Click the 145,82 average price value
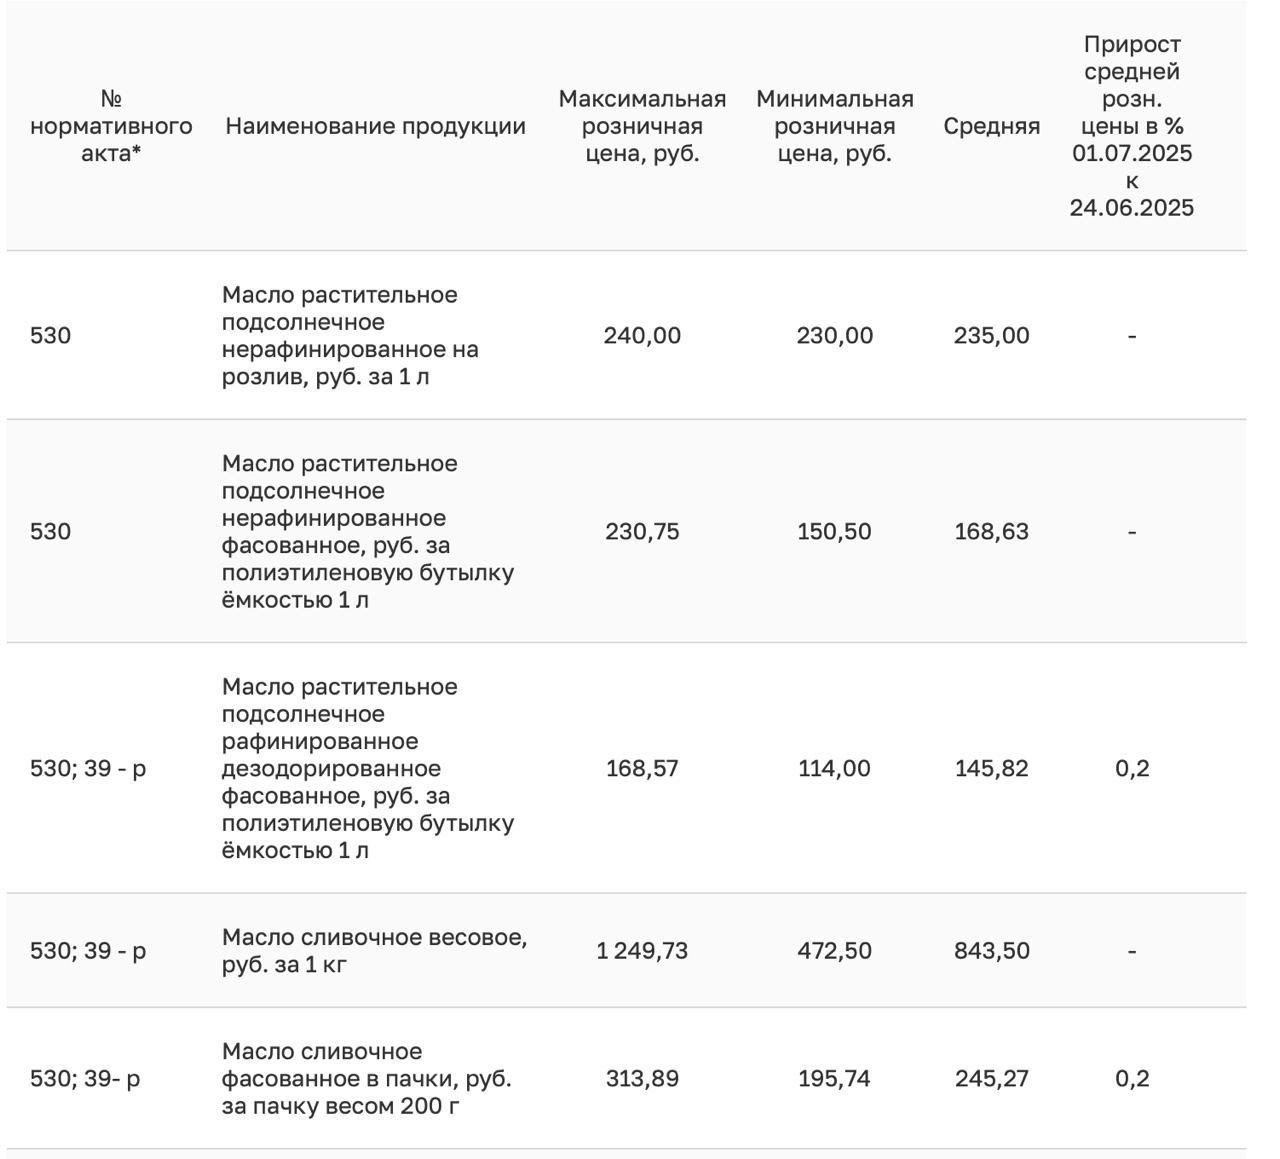 (x=991, y=769)
